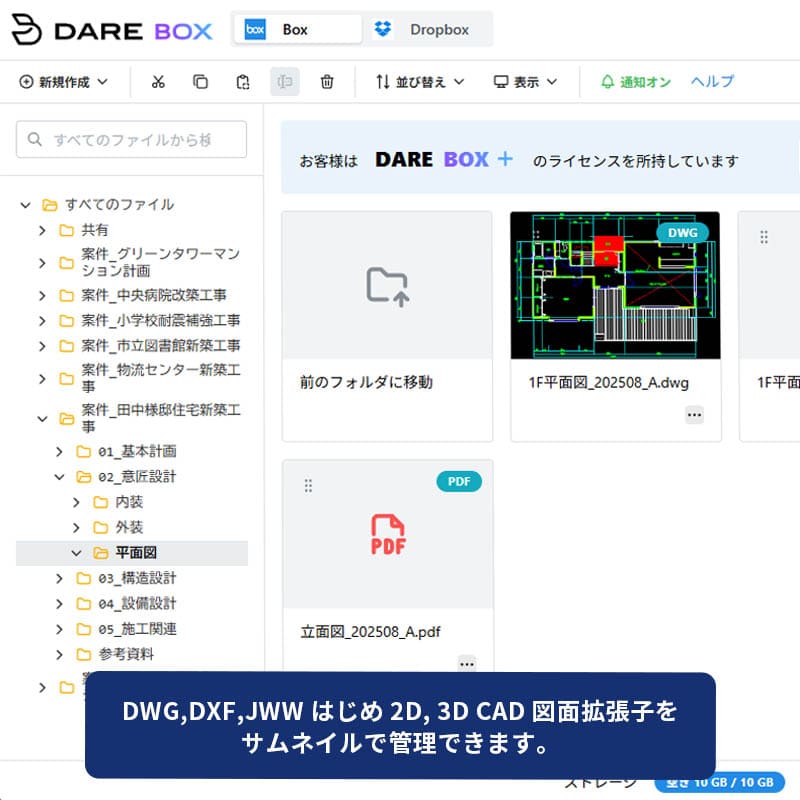This screenshot has width=800, height=800.
Task: Click the rename icon in toolbar
Action: [x=285, y=82]
